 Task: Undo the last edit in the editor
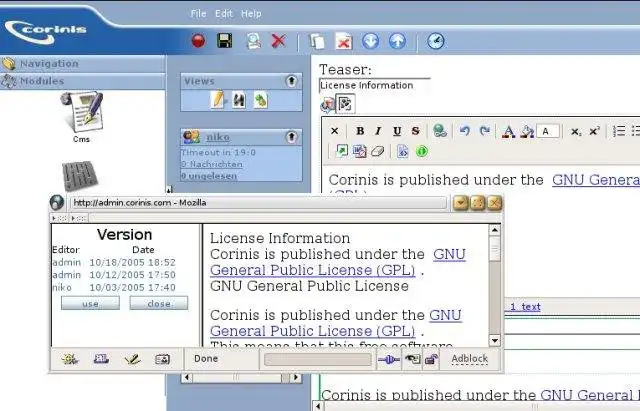[464, 131]
